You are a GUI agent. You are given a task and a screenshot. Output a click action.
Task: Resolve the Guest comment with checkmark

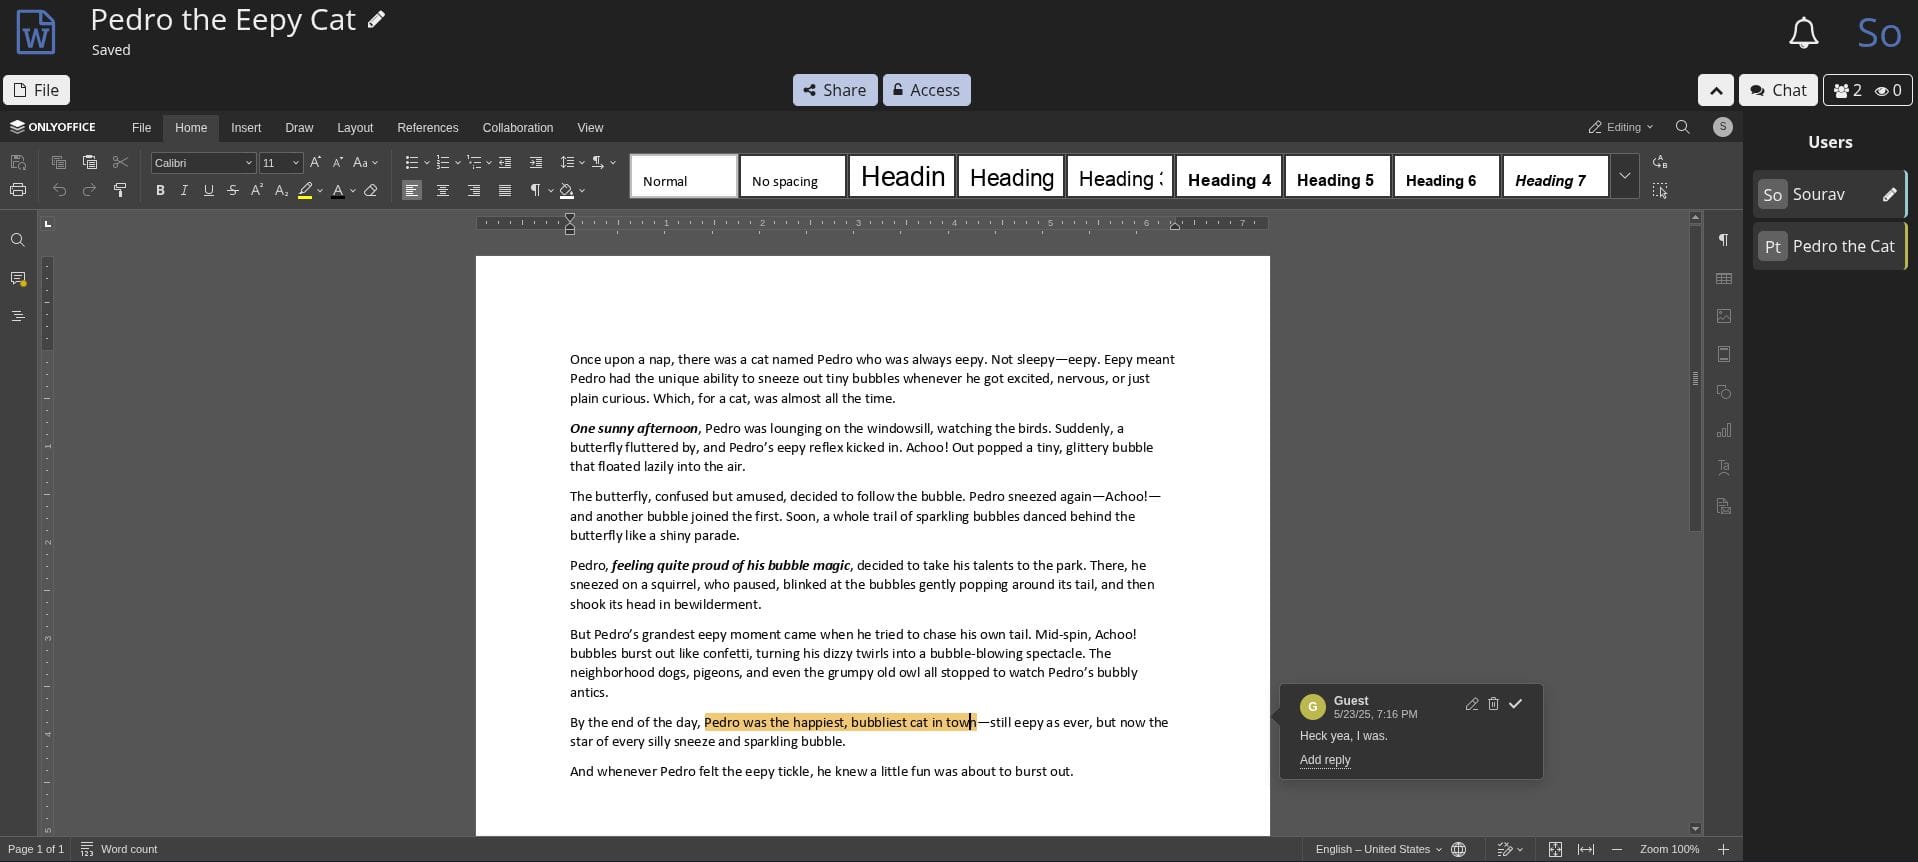coord(1515,704)
